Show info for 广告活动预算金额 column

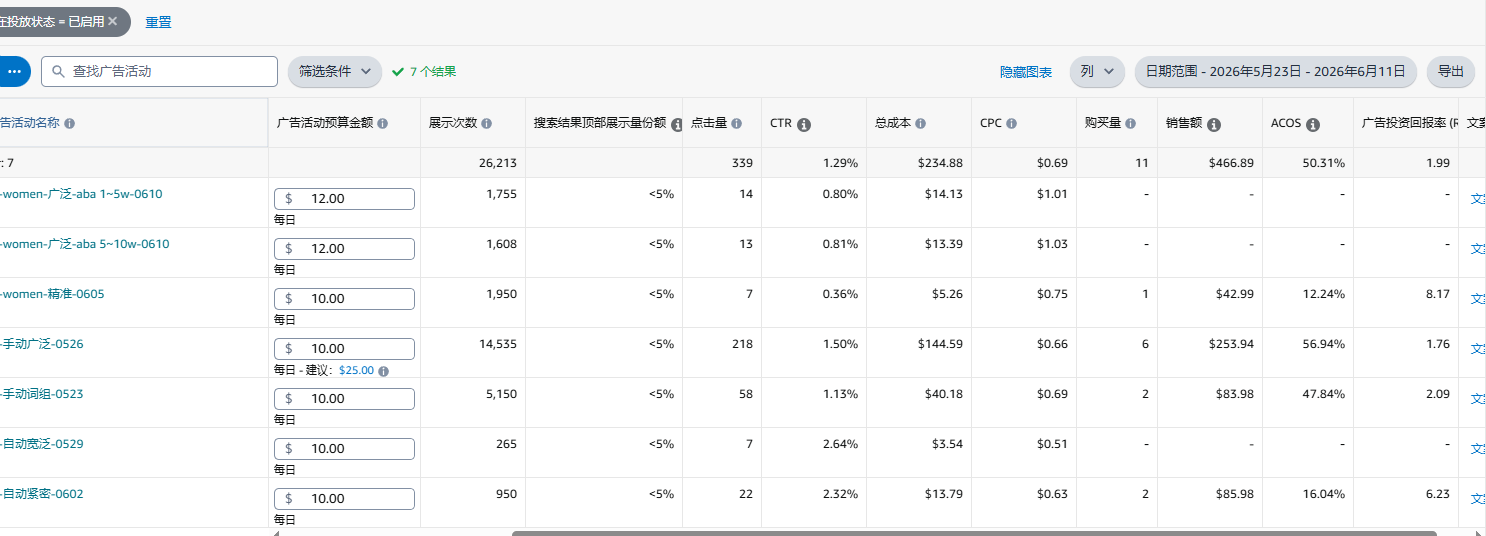[383, 123]
